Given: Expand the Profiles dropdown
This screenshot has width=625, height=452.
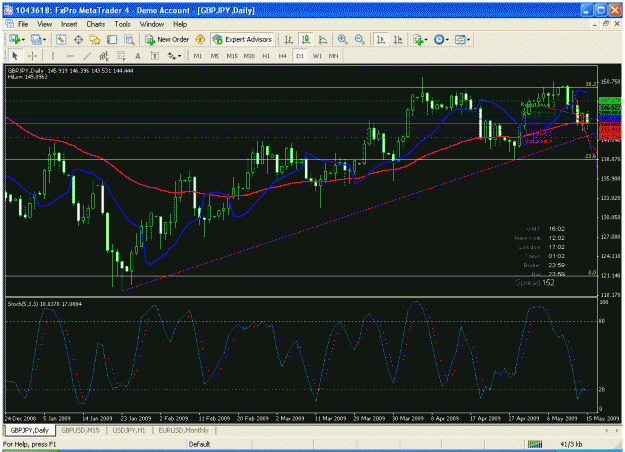Looking at the screenshot, I should coord(44,40).
